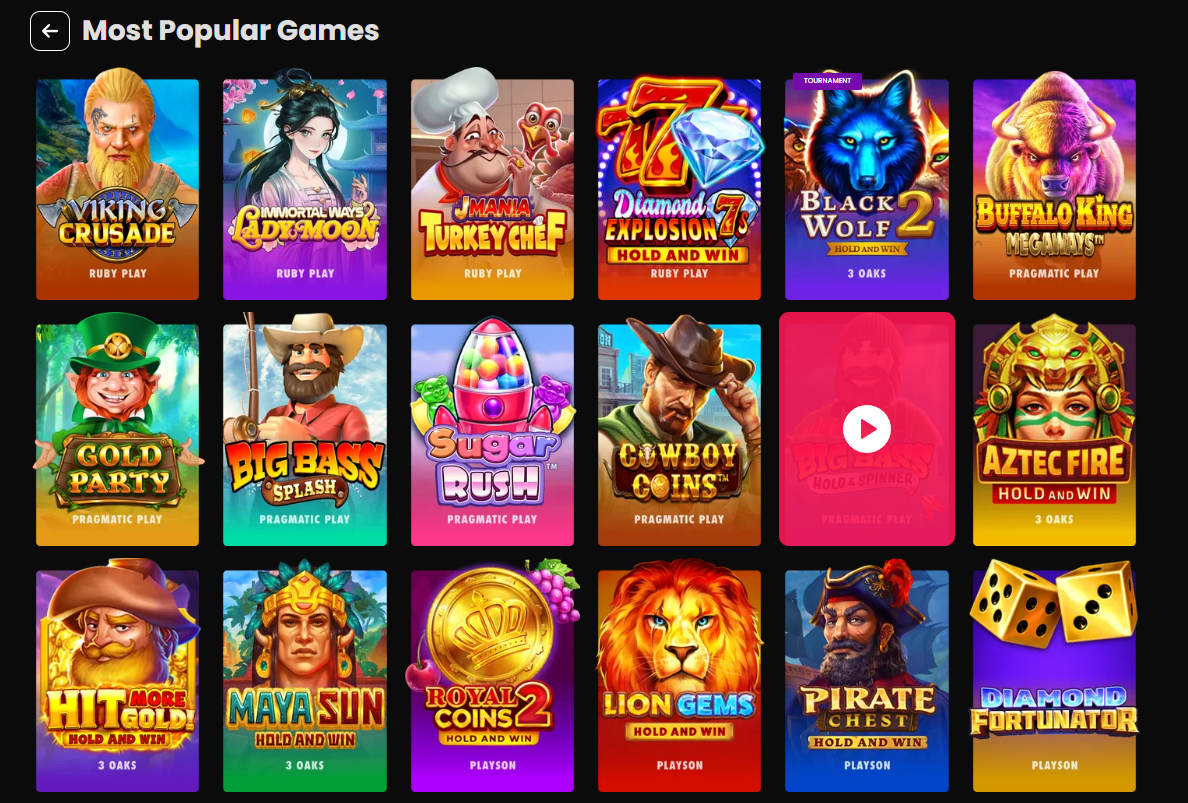Open the Cowboy Coins game

coord(680,435)
